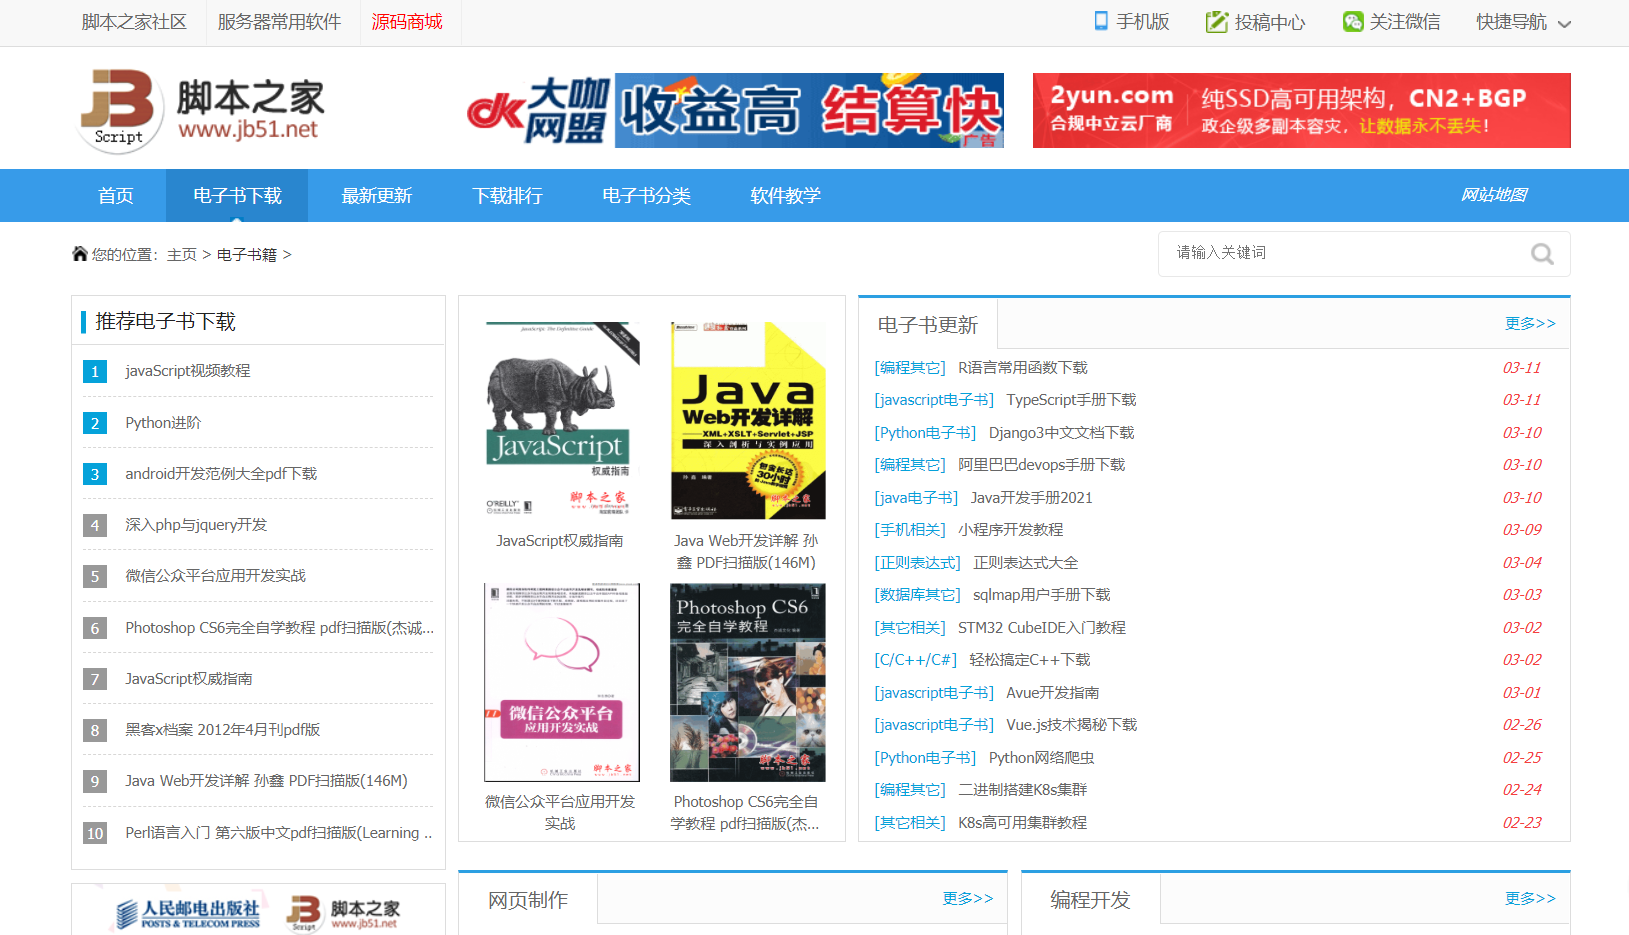Open 脚本之家社区 in top bar
1629x935 pixels.
[x=134, y=22]
